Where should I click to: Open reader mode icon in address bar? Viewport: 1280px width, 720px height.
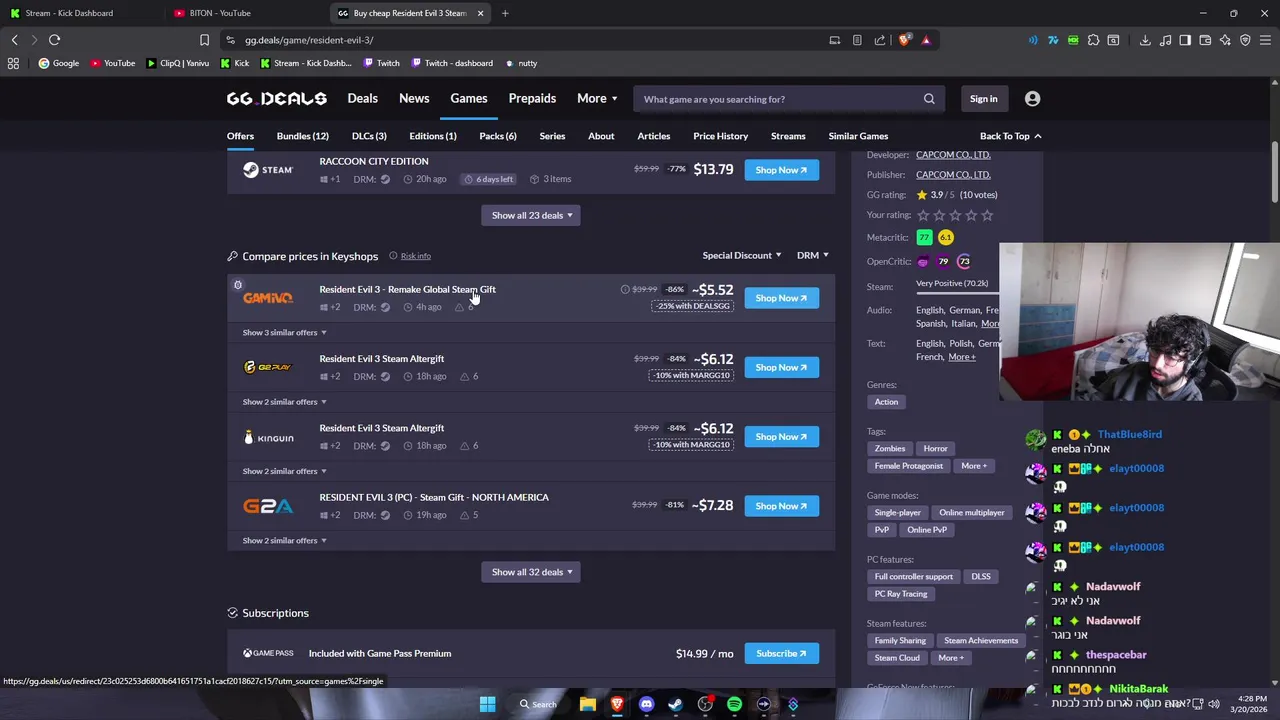pos(857,40)
